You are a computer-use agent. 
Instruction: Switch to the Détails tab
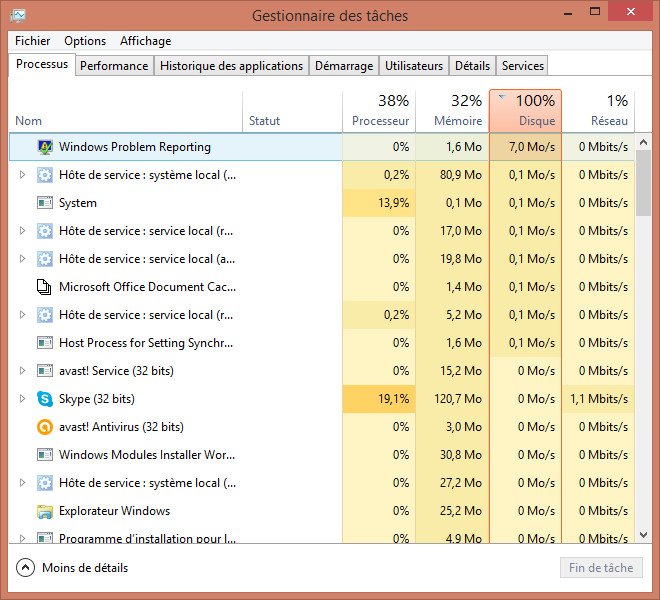pos(472,66)
